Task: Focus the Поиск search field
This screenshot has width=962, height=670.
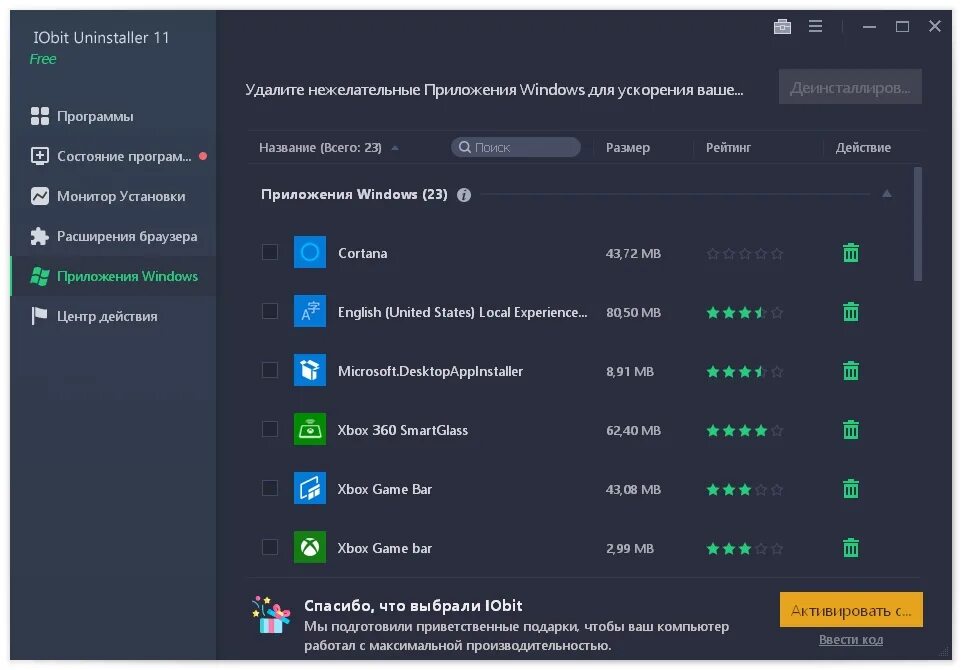Action: (x=516, y=147)
